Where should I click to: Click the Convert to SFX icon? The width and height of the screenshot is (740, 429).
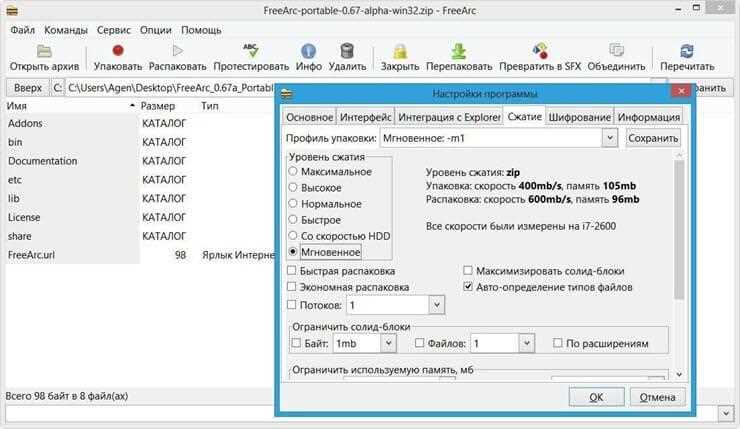click(x=540, y=50)
